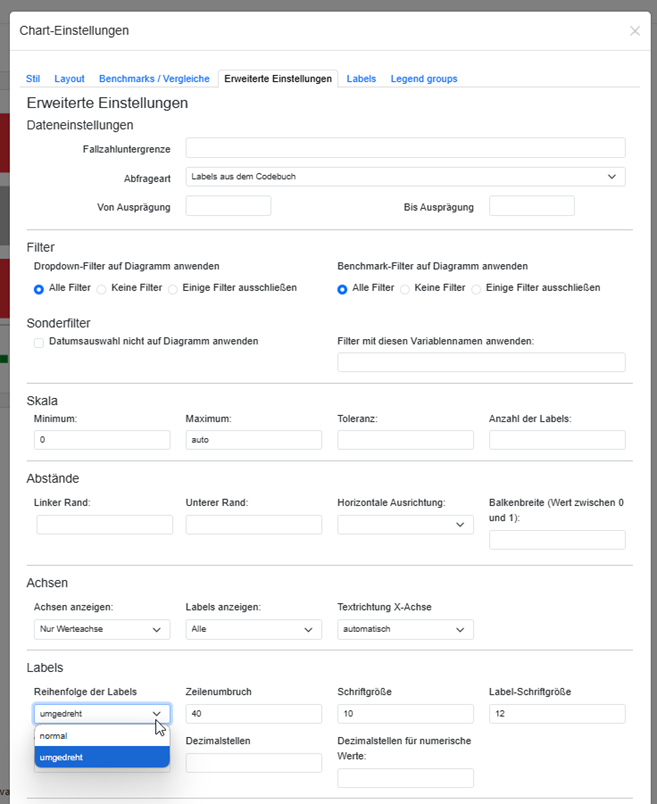Select Alle Filter for Dropdown-Filter
This screenshot has width=657, height=804.
39,289
